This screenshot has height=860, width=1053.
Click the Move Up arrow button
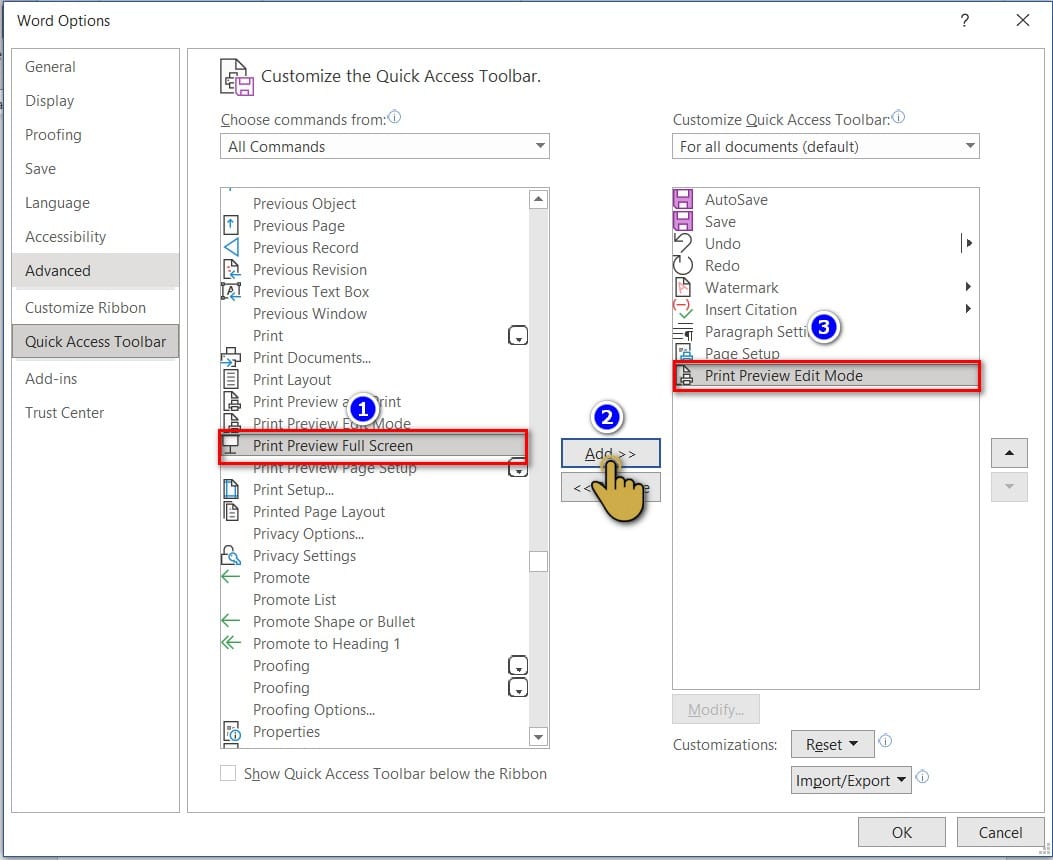click(x=1009, y=453)
